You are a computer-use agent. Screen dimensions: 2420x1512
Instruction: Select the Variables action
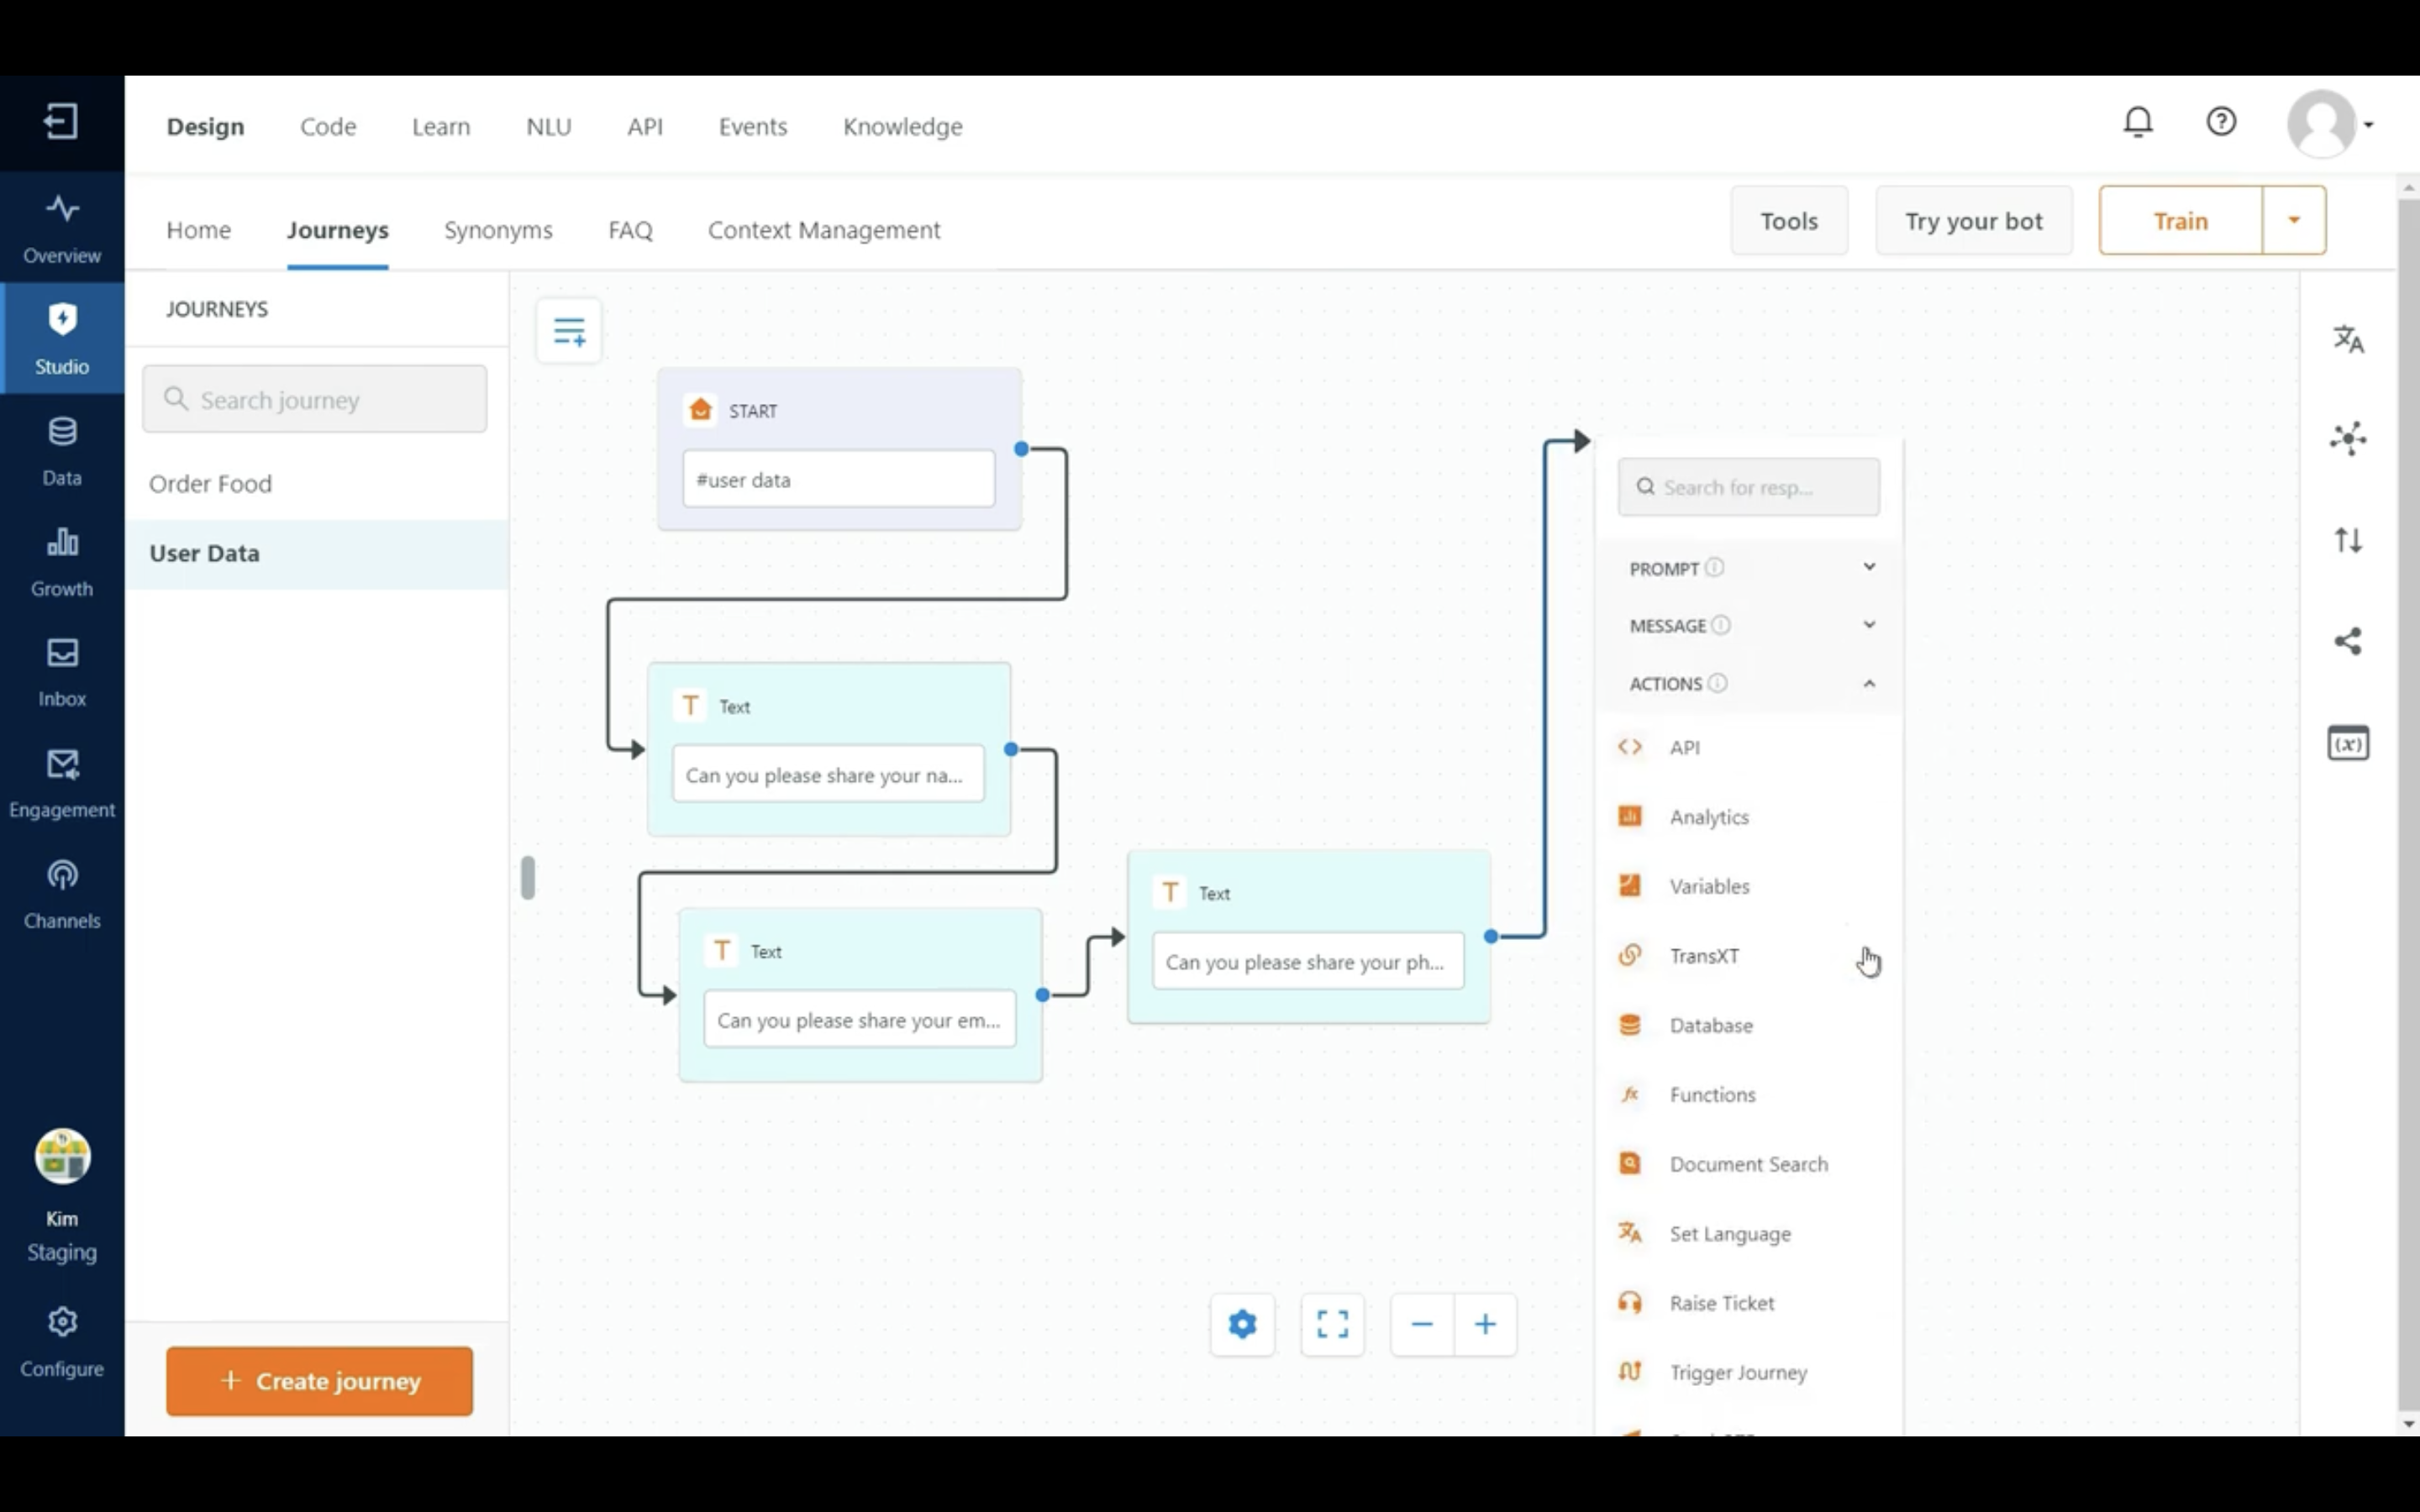(1748, 886)
